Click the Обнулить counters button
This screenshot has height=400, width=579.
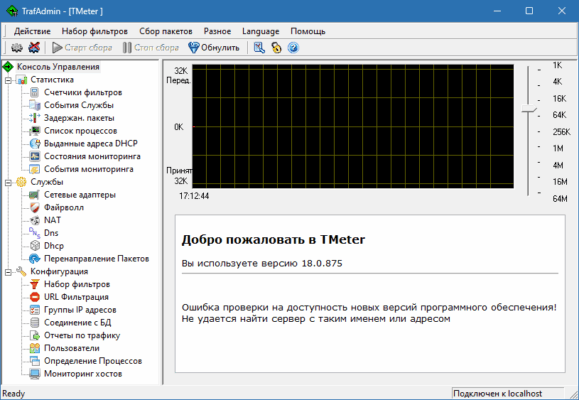(214, 48)
